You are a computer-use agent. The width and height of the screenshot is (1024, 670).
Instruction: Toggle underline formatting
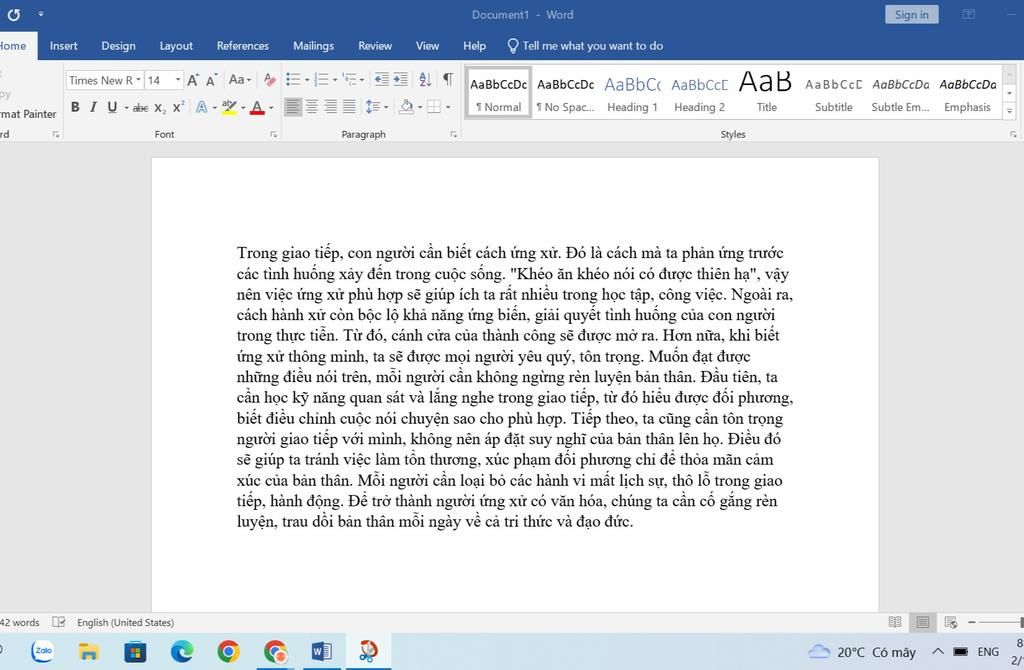(112, 107)
